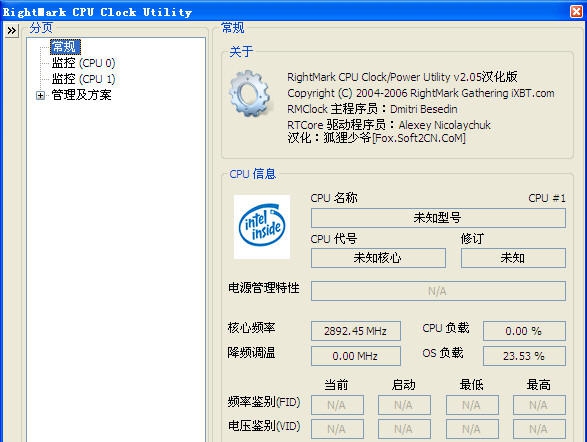Select the 常规 tree item
The width and height of the screenshot is (587, 442).
coord(65,47)
